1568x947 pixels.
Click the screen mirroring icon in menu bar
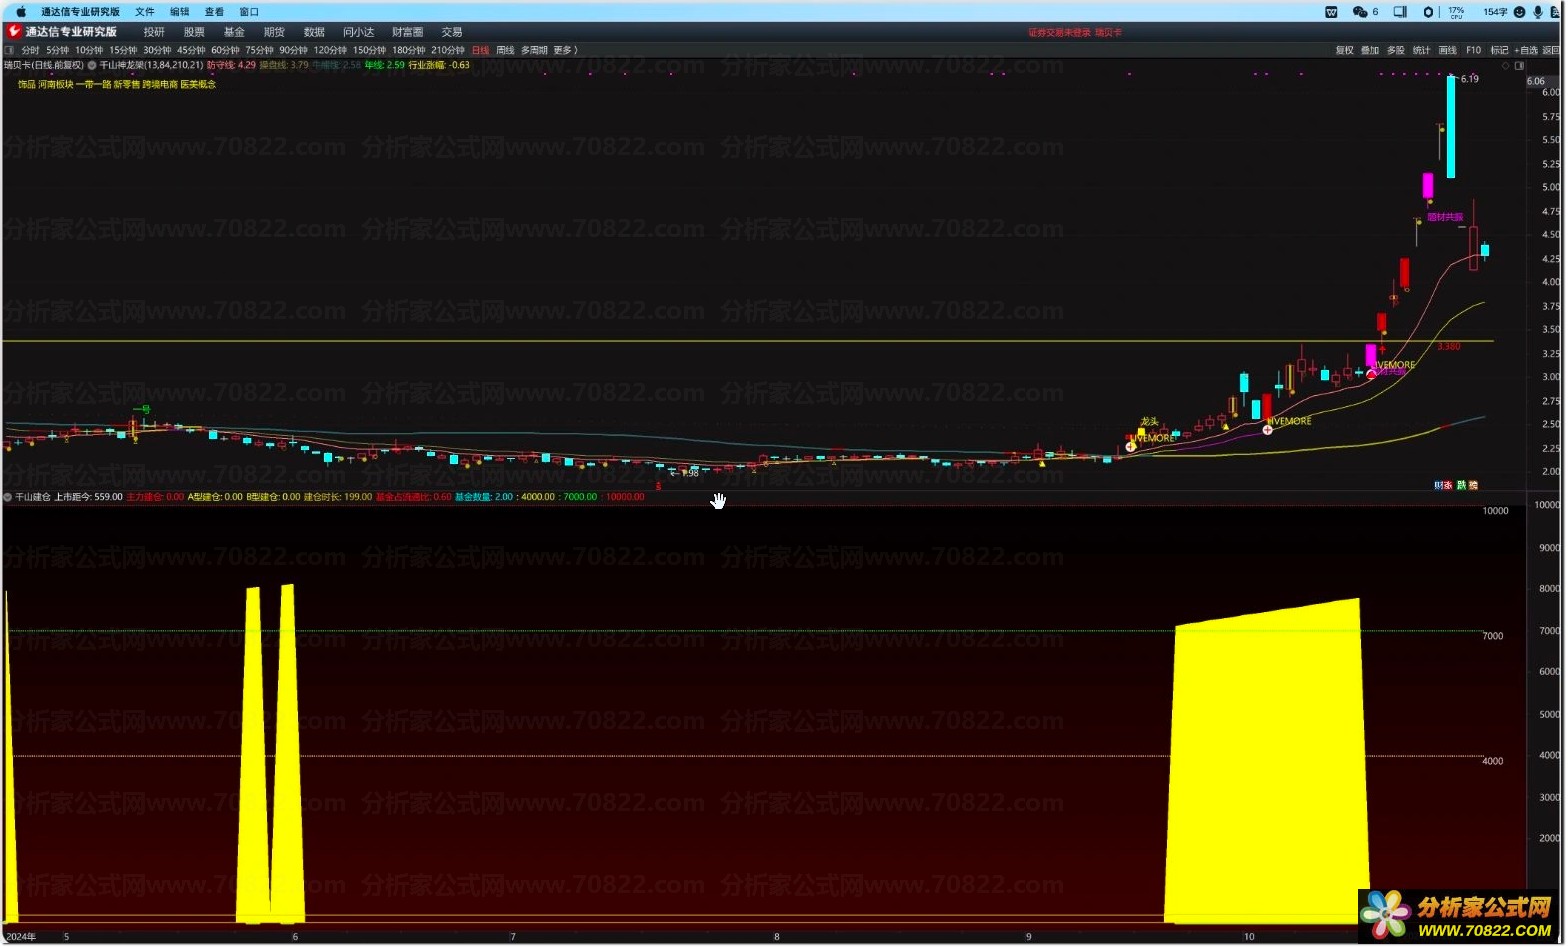click(1400, 12)
